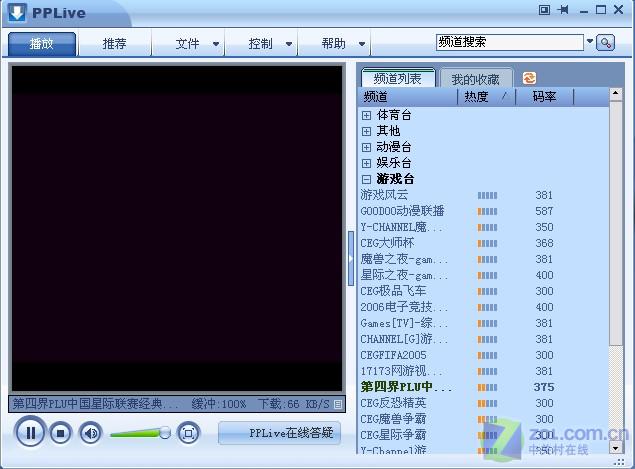Select channel CHANNEL[G]游...
Screen dimensions: 635x469
(x=404, y=339)
